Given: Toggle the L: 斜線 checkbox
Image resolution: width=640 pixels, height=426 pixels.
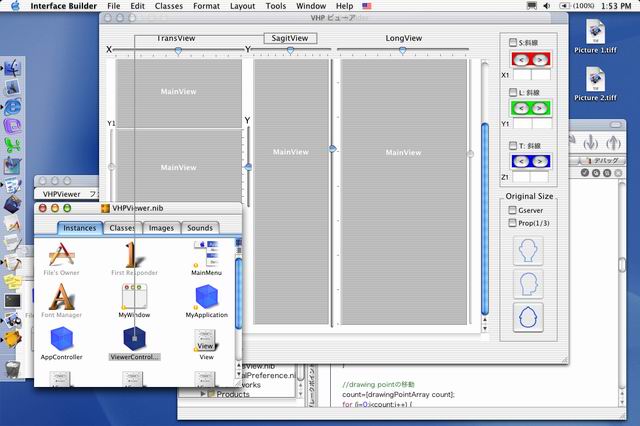Looking at the screenshot, I should [x=513, y=93].
